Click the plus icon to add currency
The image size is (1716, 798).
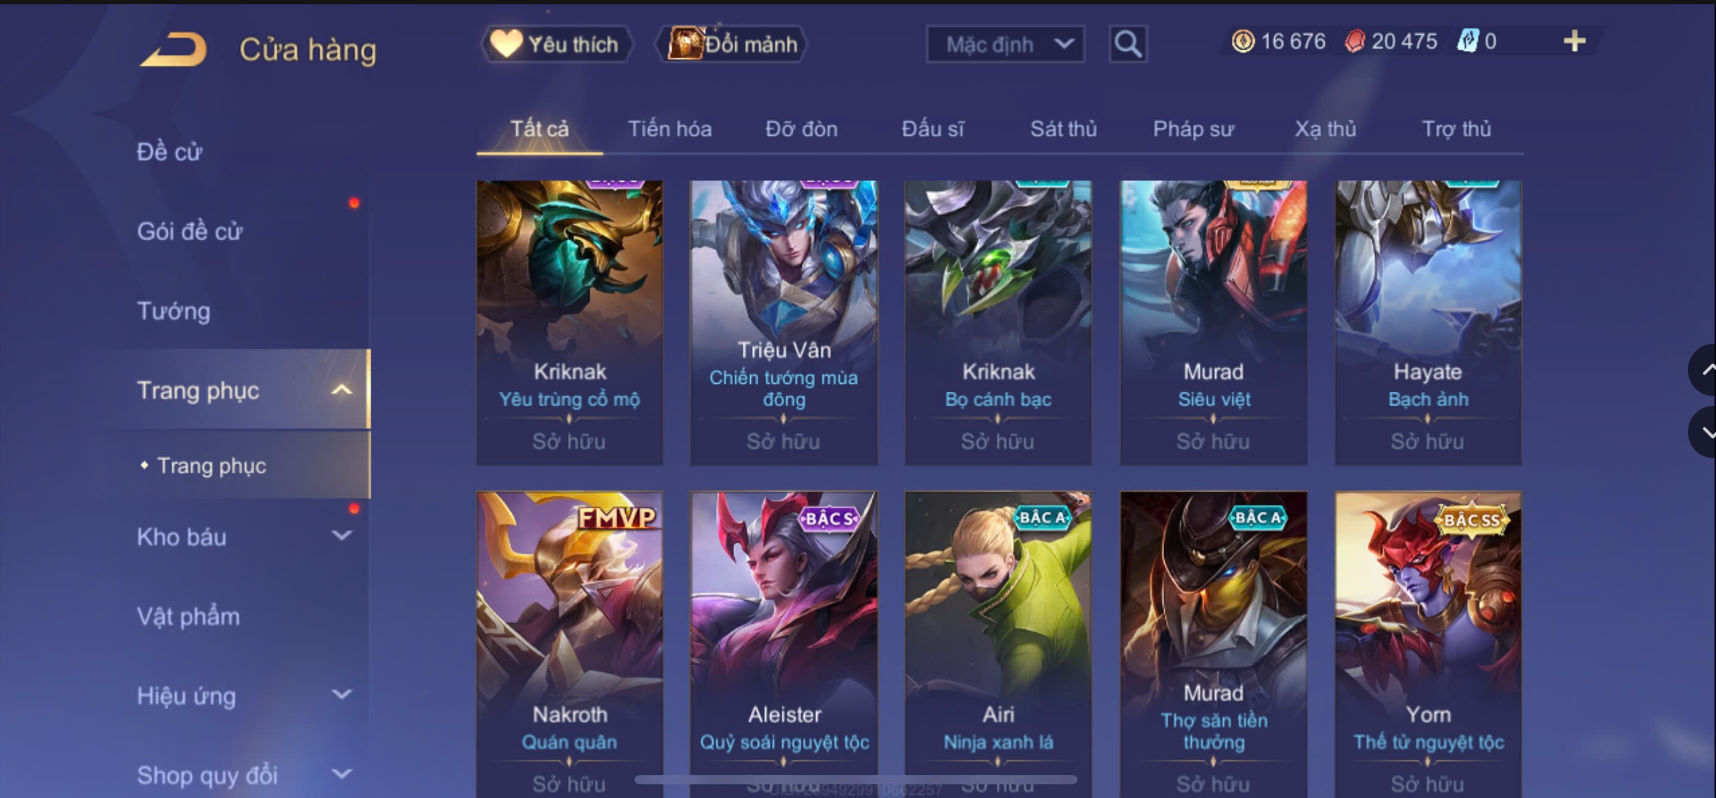point(1574,41)
